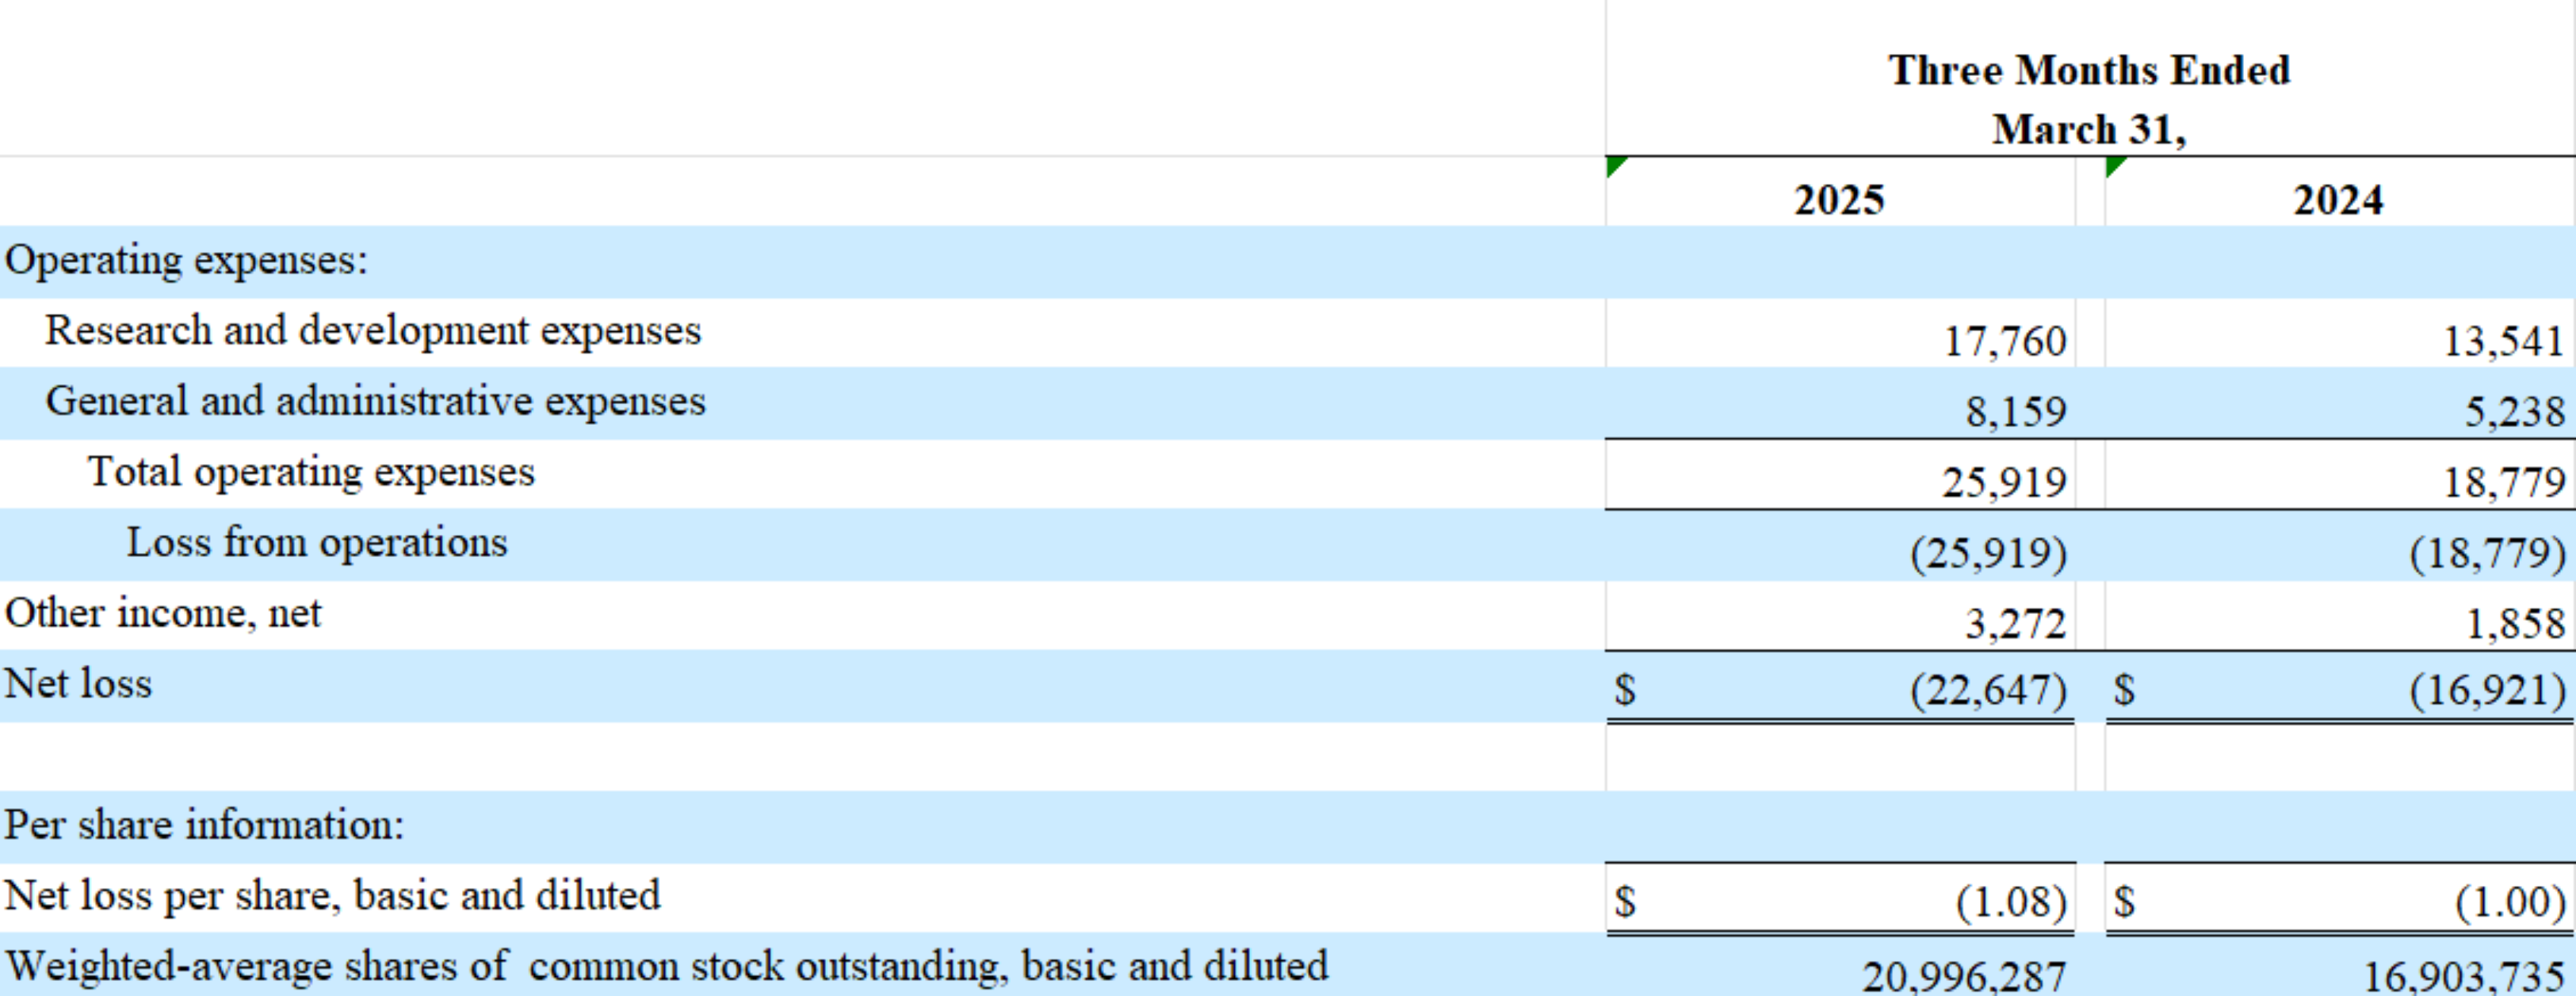Click the 2024 column header cell
This screenshot has width=2576, height=996.
[x=2337, y=200]
